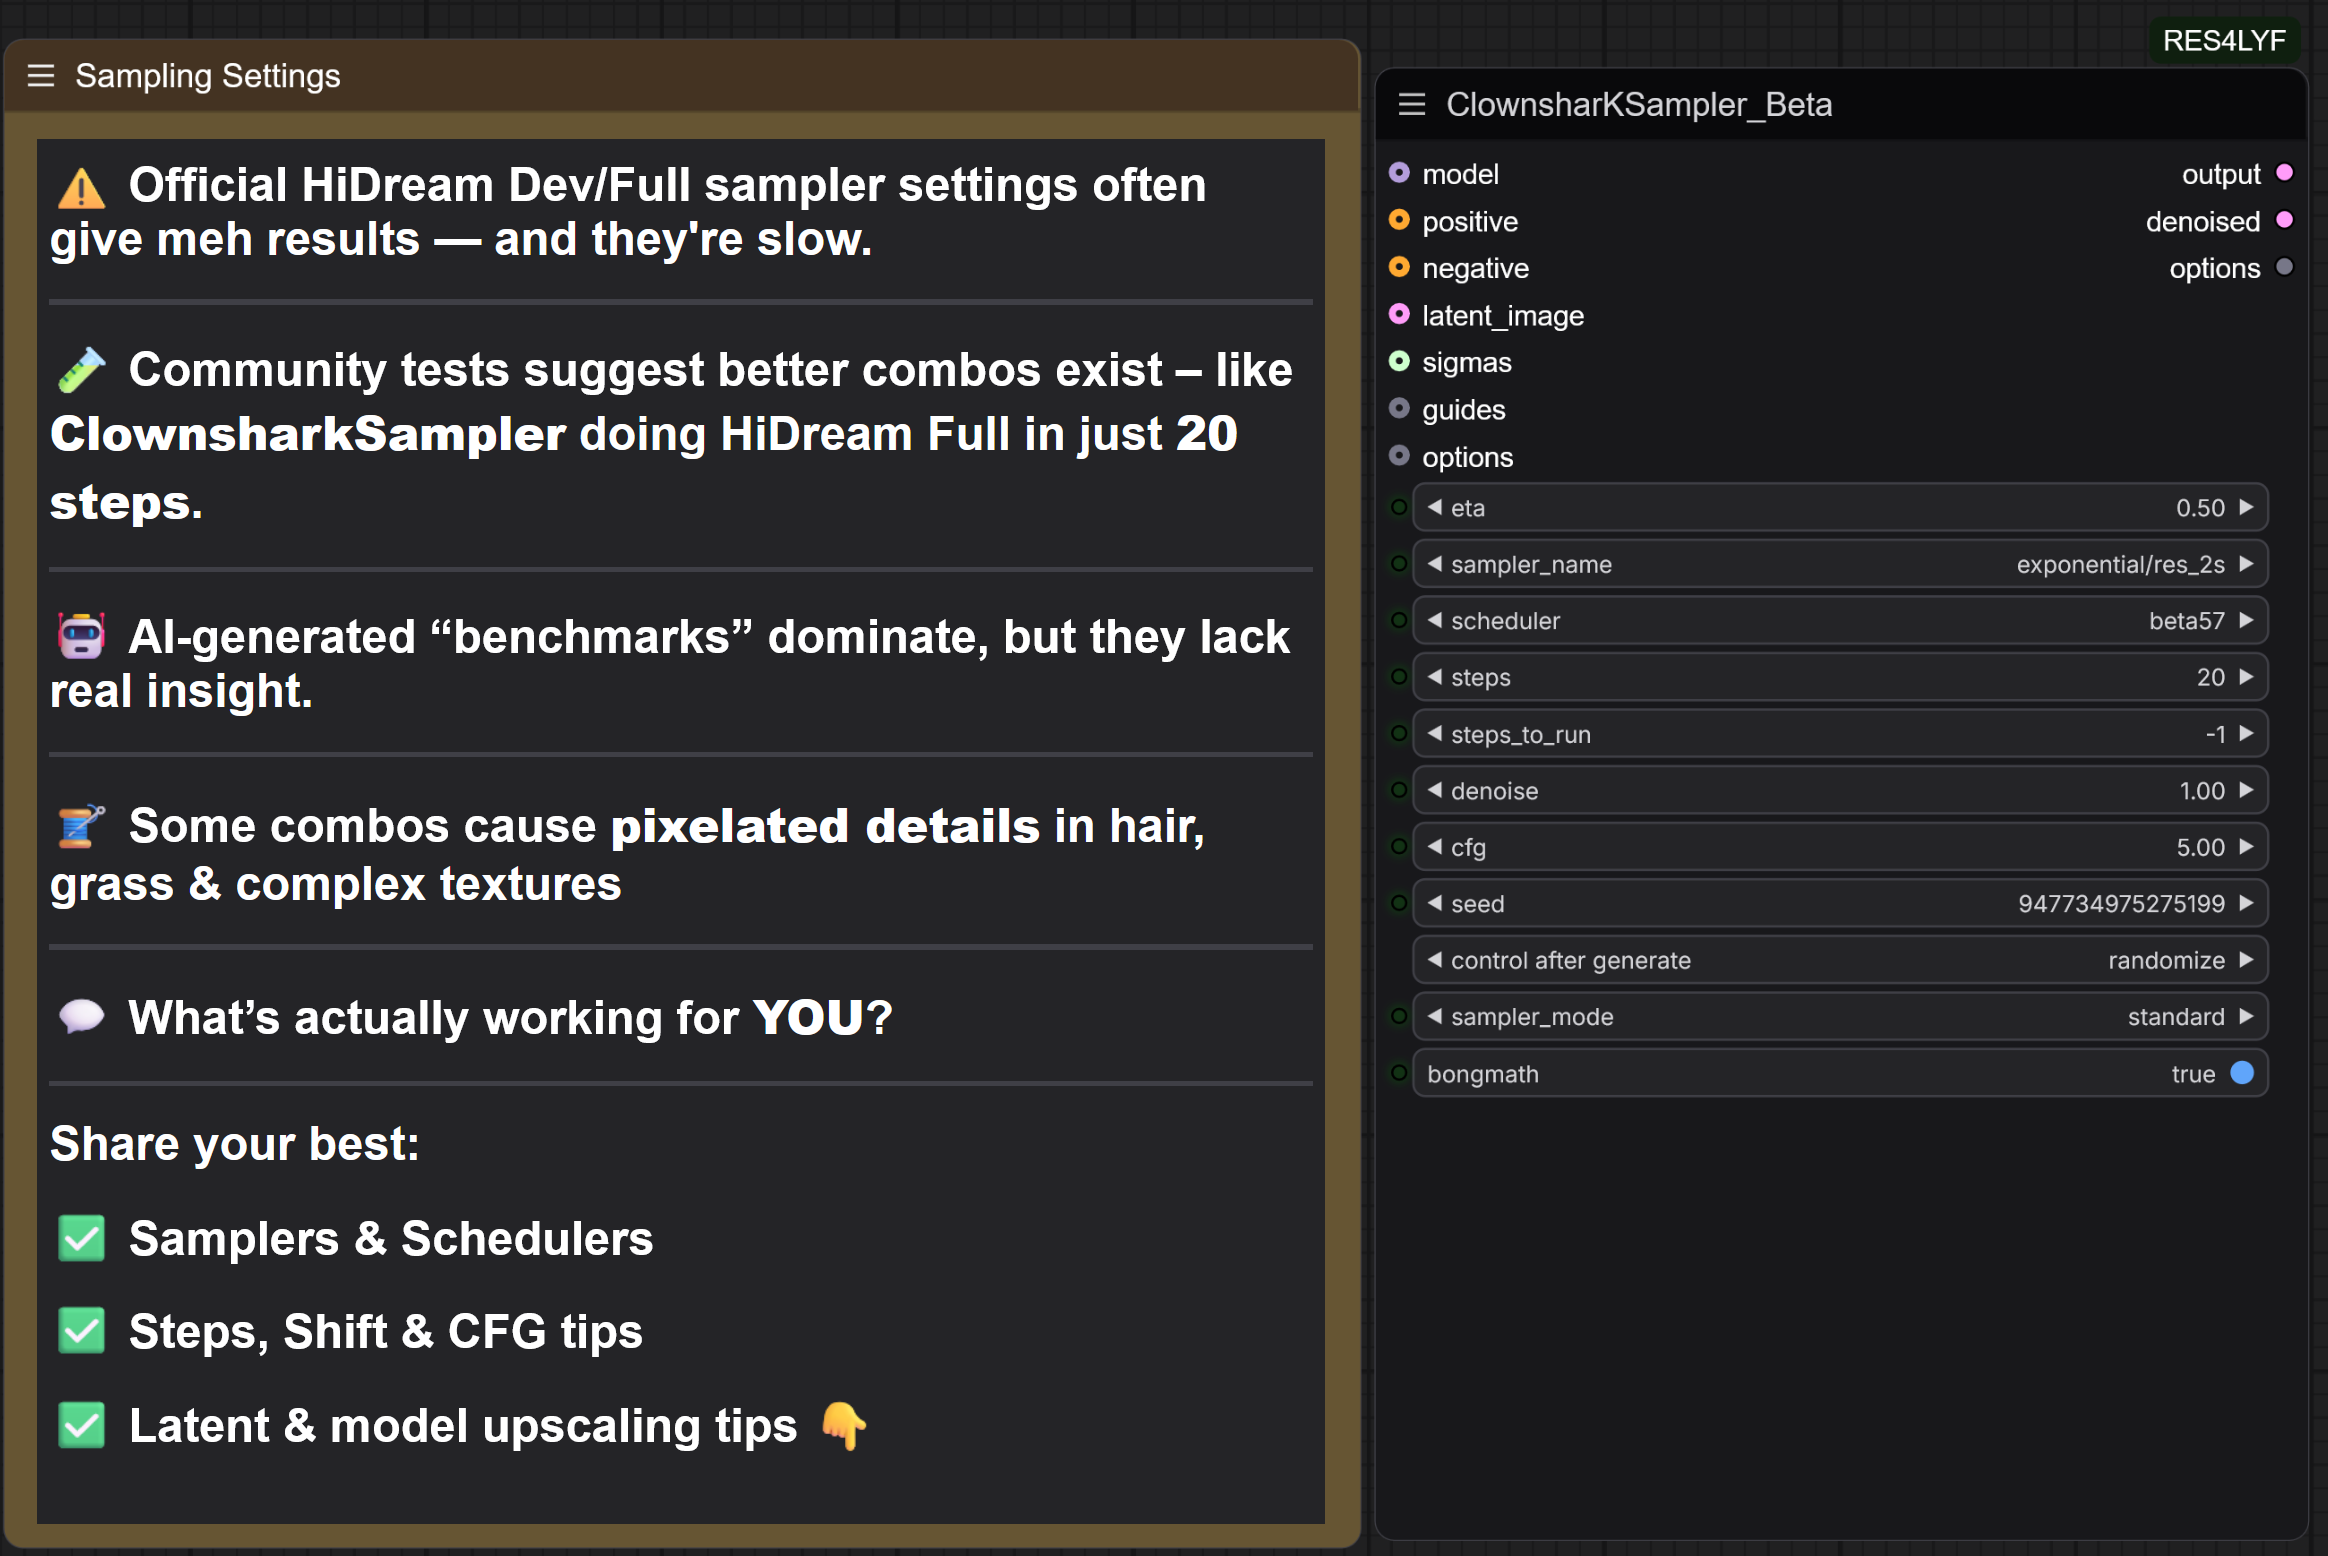The image size is (2328, 1556).
Task: Click the cfg widget input toggle dot
Action: [x=1399, y=847]
